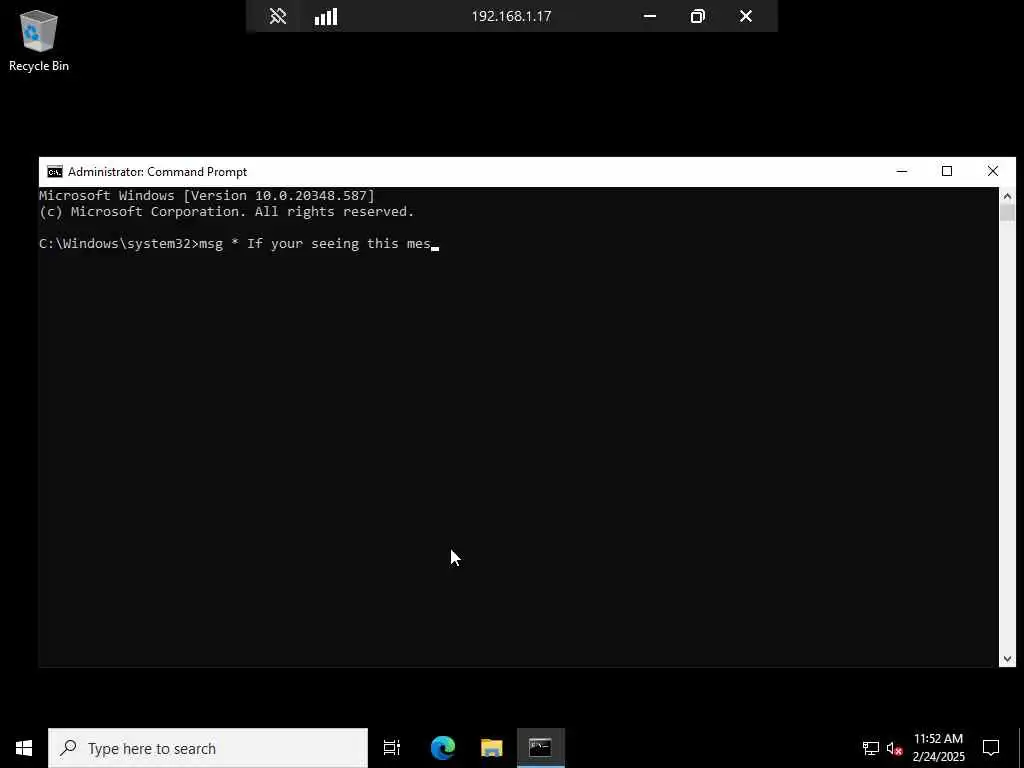Check the connection signal strength icon

[326, 16]
